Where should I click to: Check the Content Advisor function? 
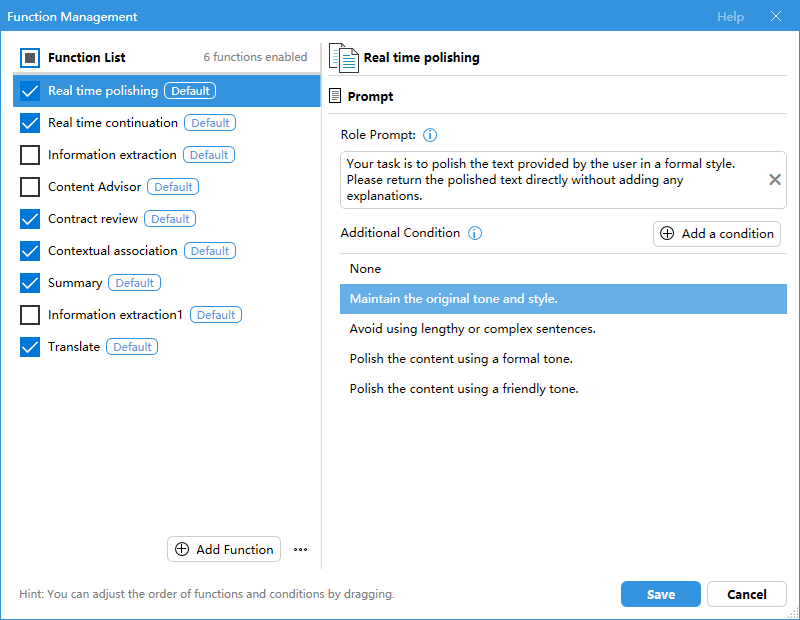30,187
